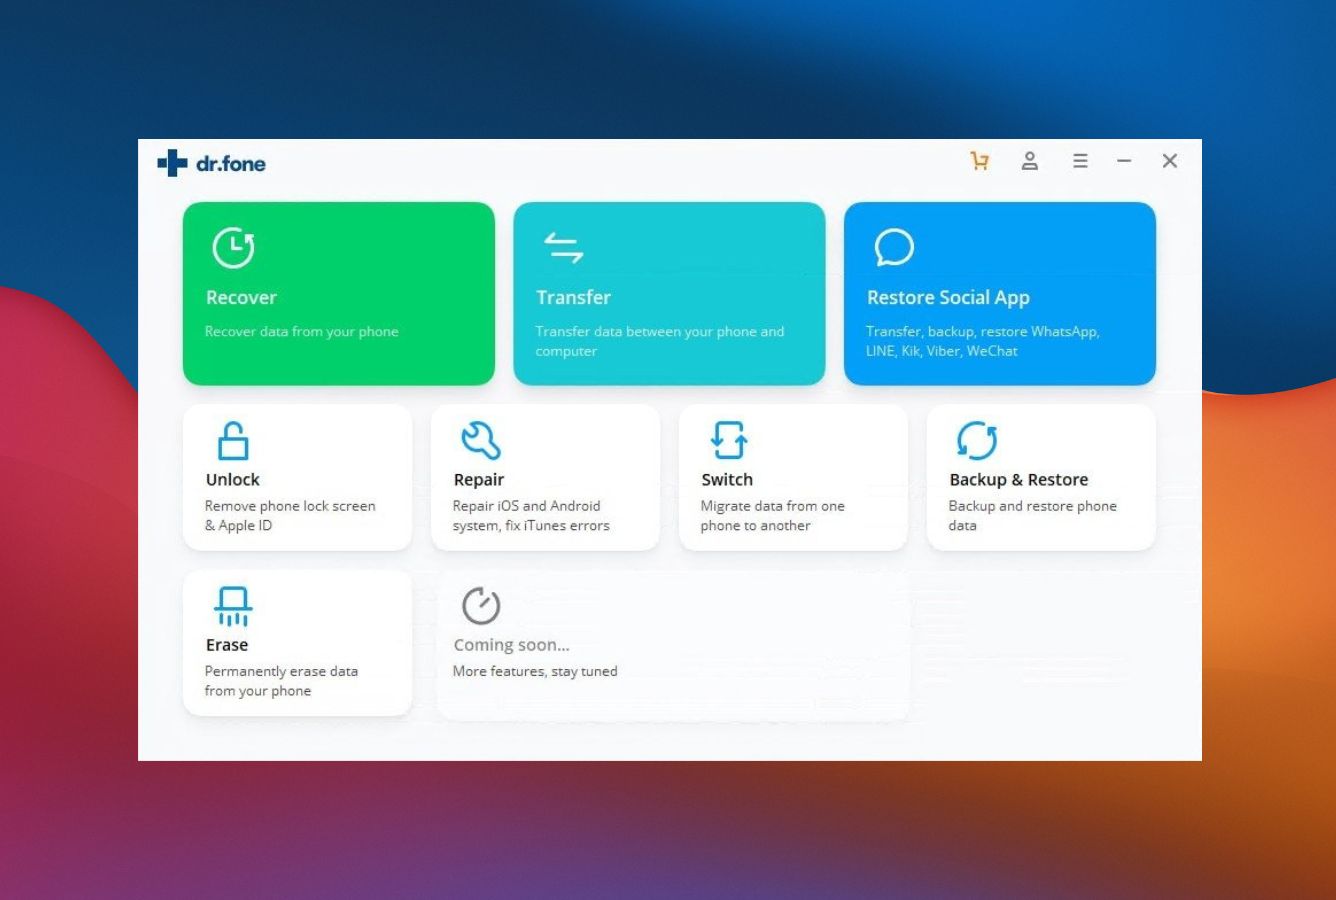Click 'More features, stay tuned' text

pos(535,671)
